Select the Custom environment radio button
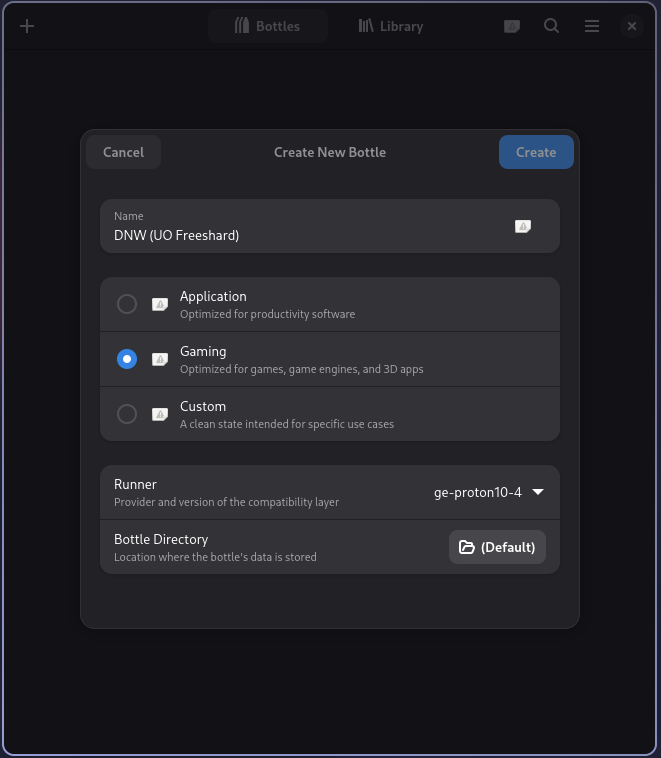The image size is (661, 758). click(x=127, y=414)
